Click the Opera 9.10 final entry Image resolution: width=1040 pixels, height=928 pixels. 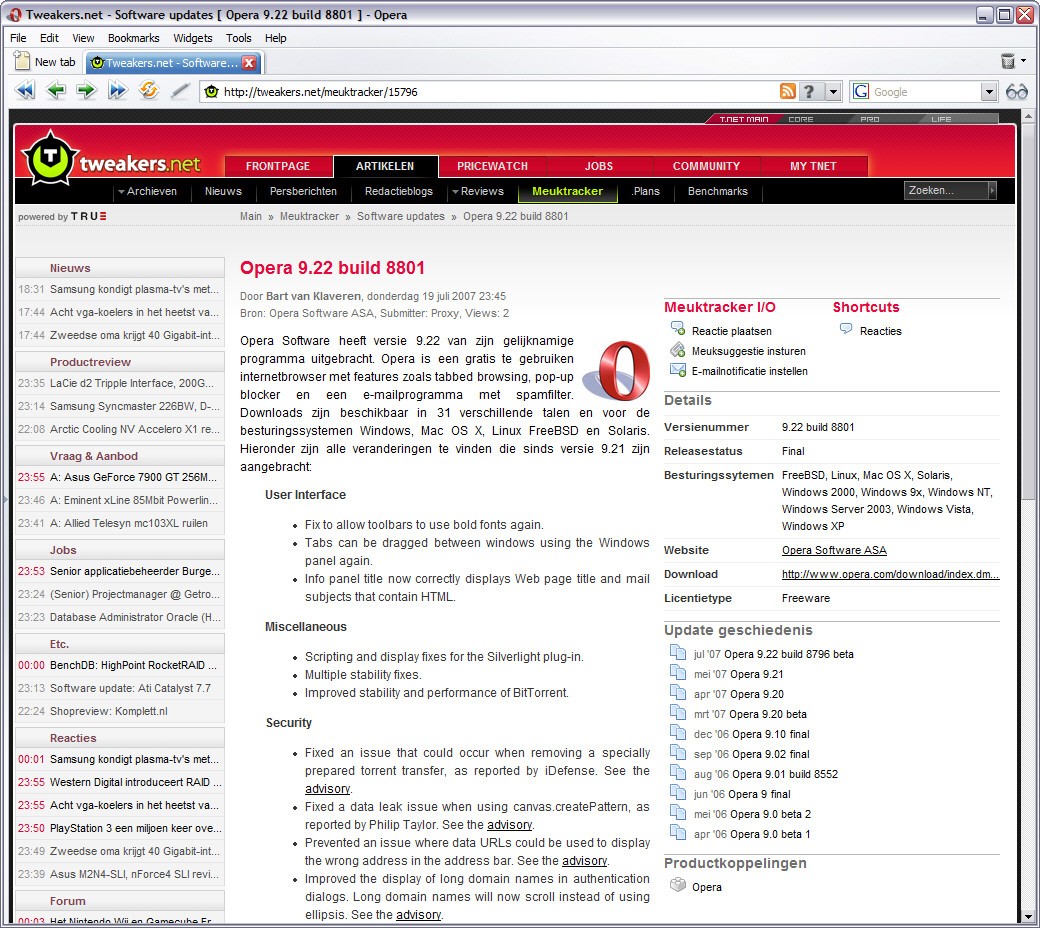click(769, 734)
